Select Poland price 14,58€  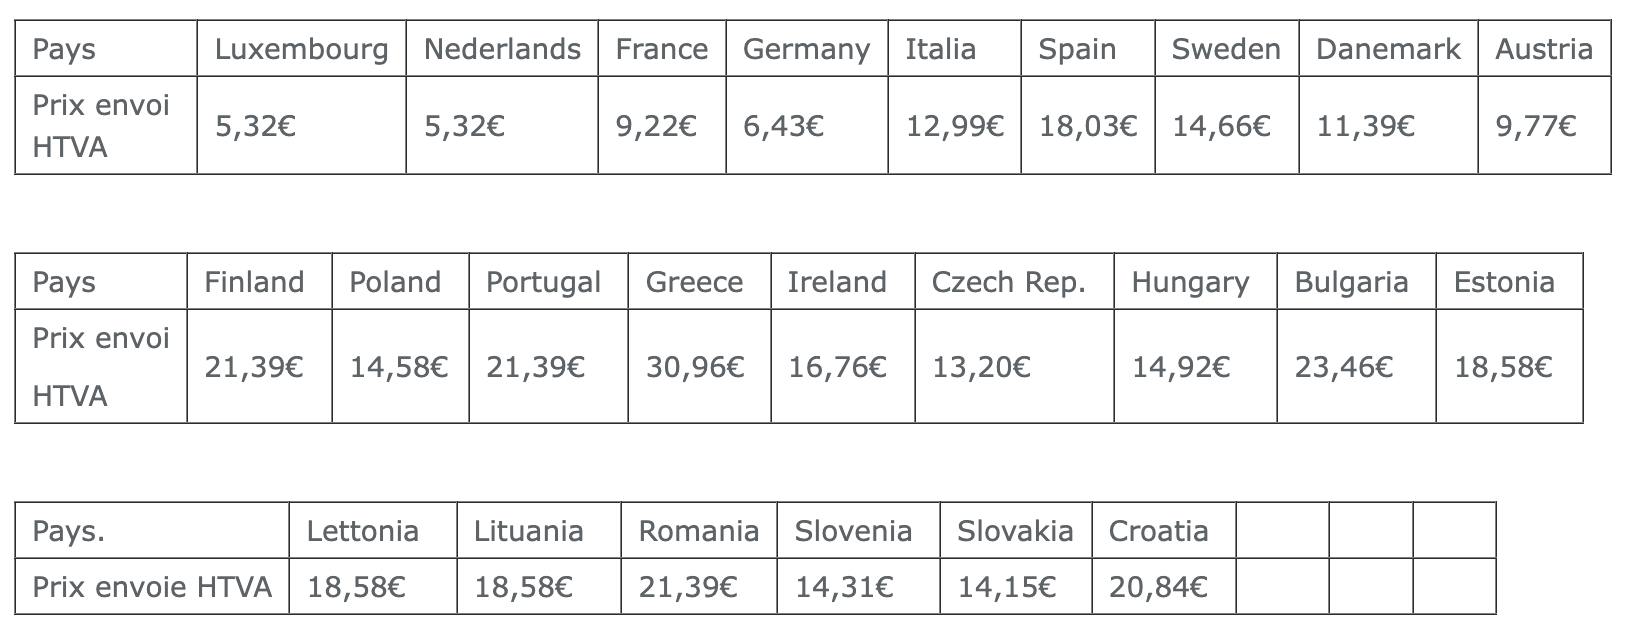point(400,367)
